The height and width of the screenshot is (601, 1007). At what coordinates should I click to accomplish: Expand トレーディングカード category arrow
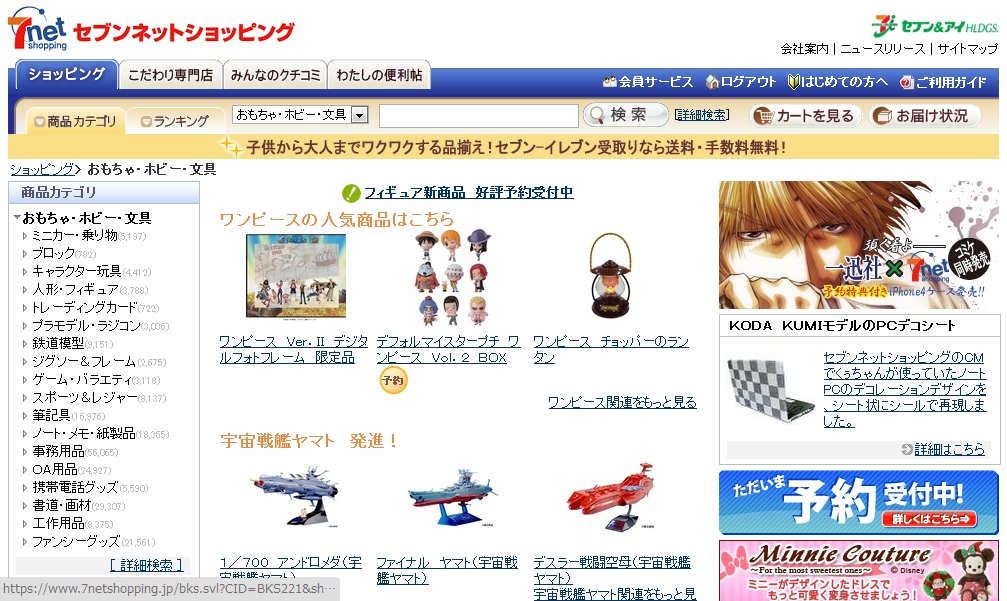(x=25, y=308)
